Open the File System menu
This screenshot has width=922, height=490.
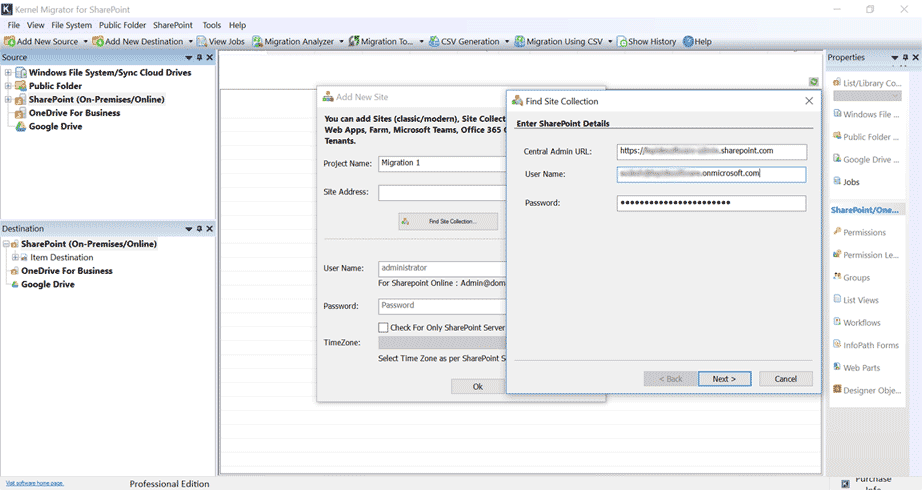coord(71,25)
